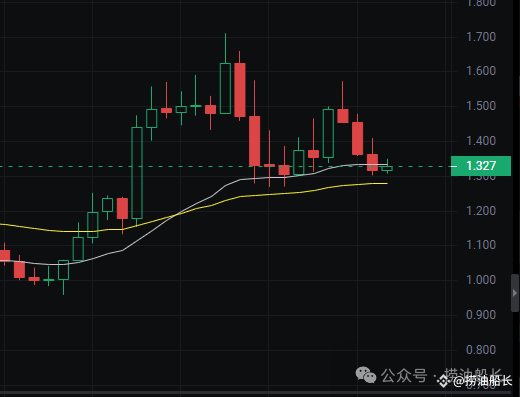Expand the side panel arrow handle
Image resolution: width=520 pixels, height=397 pixels.
click(515, 293)
